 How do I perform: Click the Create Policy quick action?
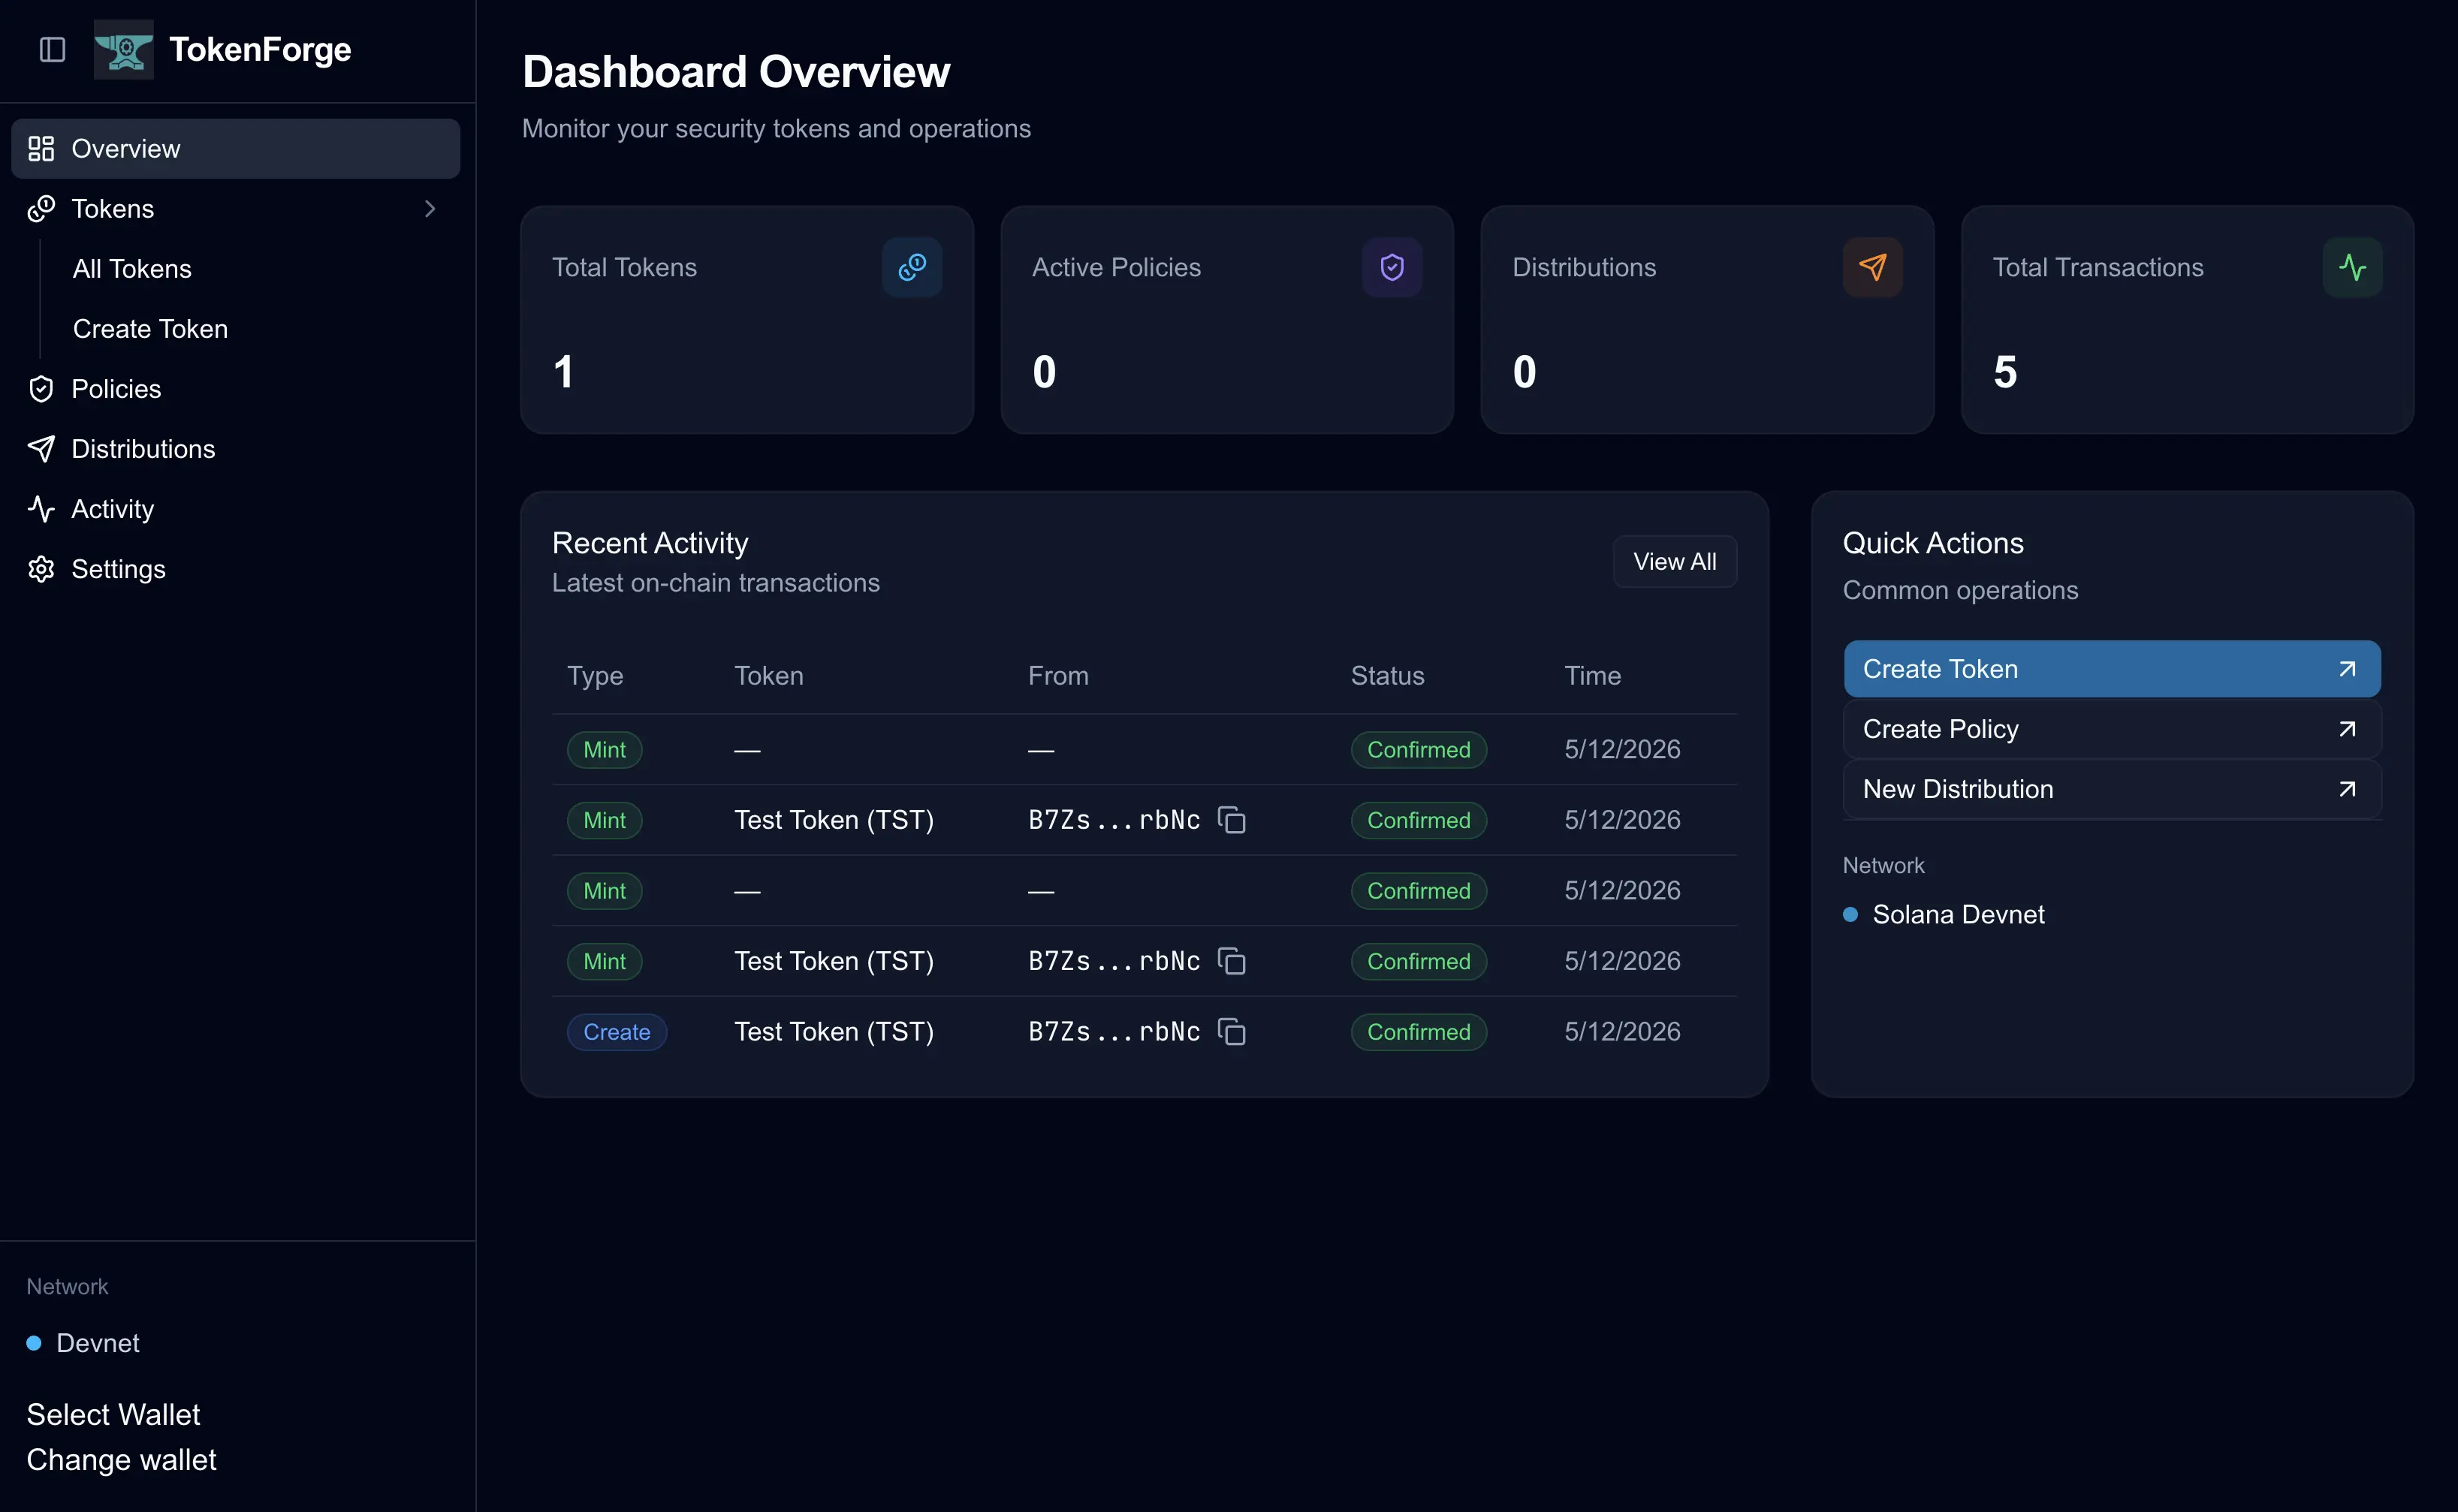click(2112, 728)
